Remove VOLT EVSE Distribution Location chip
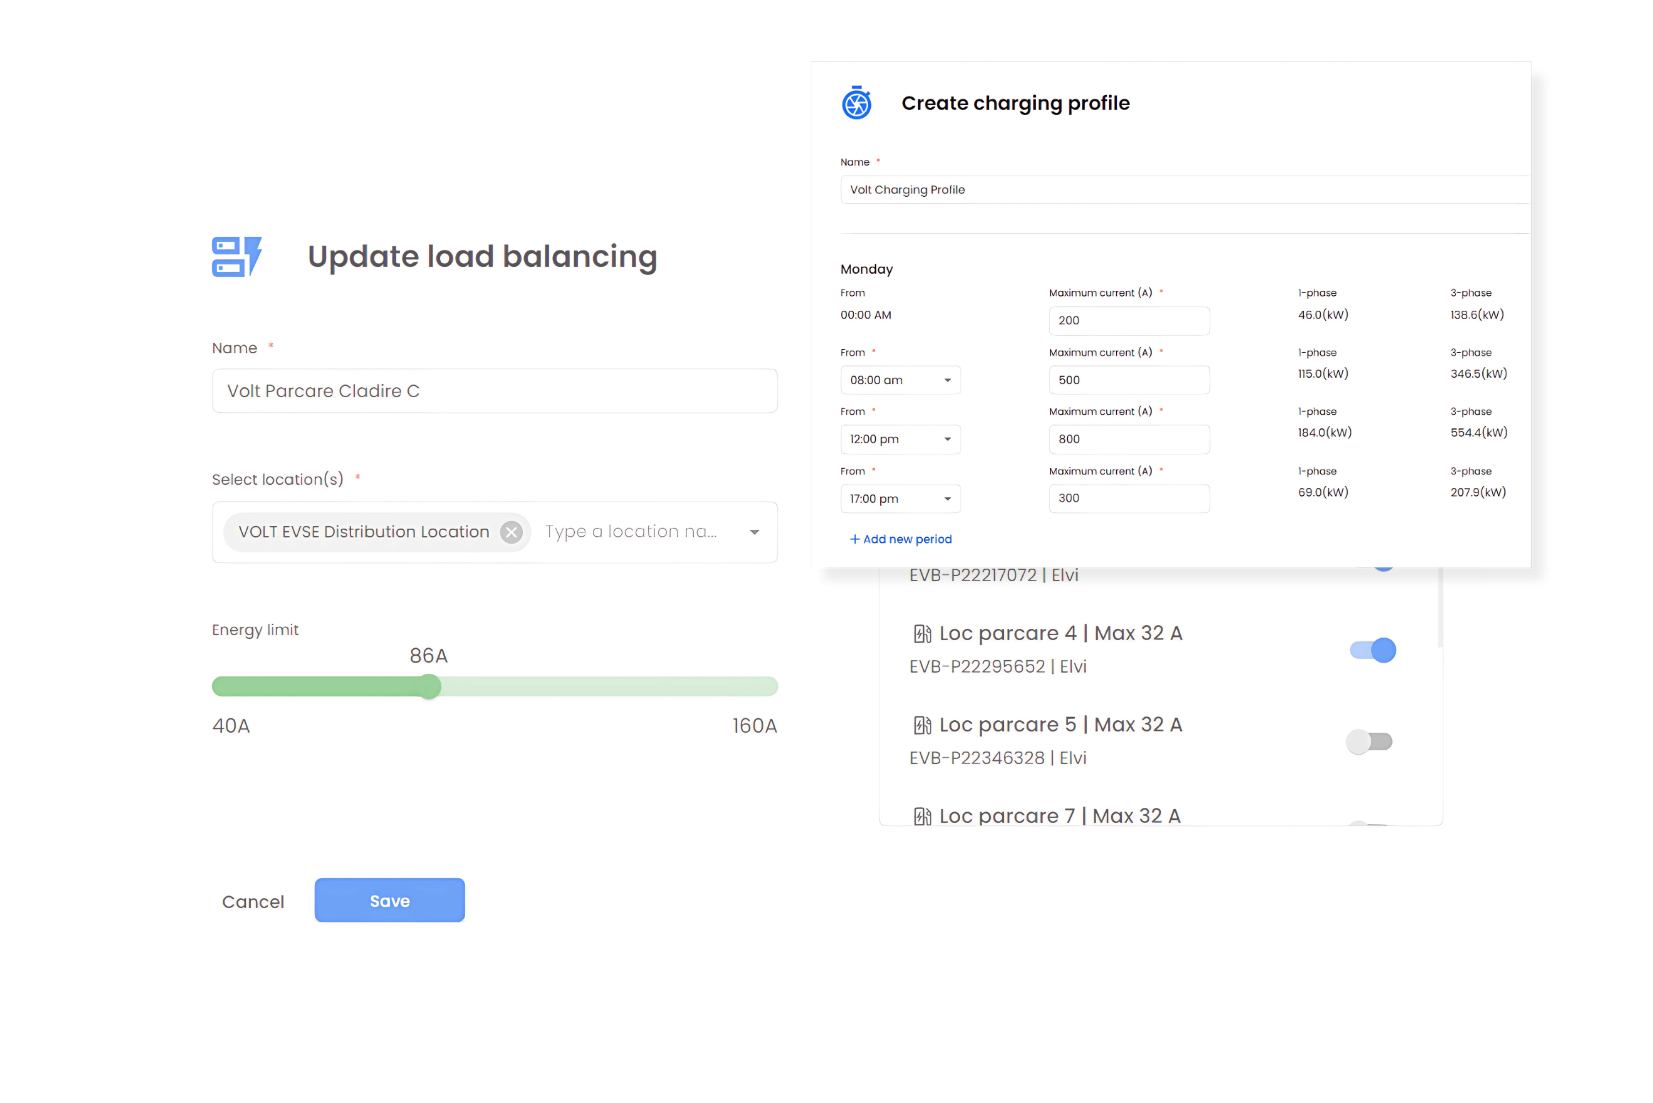This screenshot has width=1653, height=1103. coord(511,532)
